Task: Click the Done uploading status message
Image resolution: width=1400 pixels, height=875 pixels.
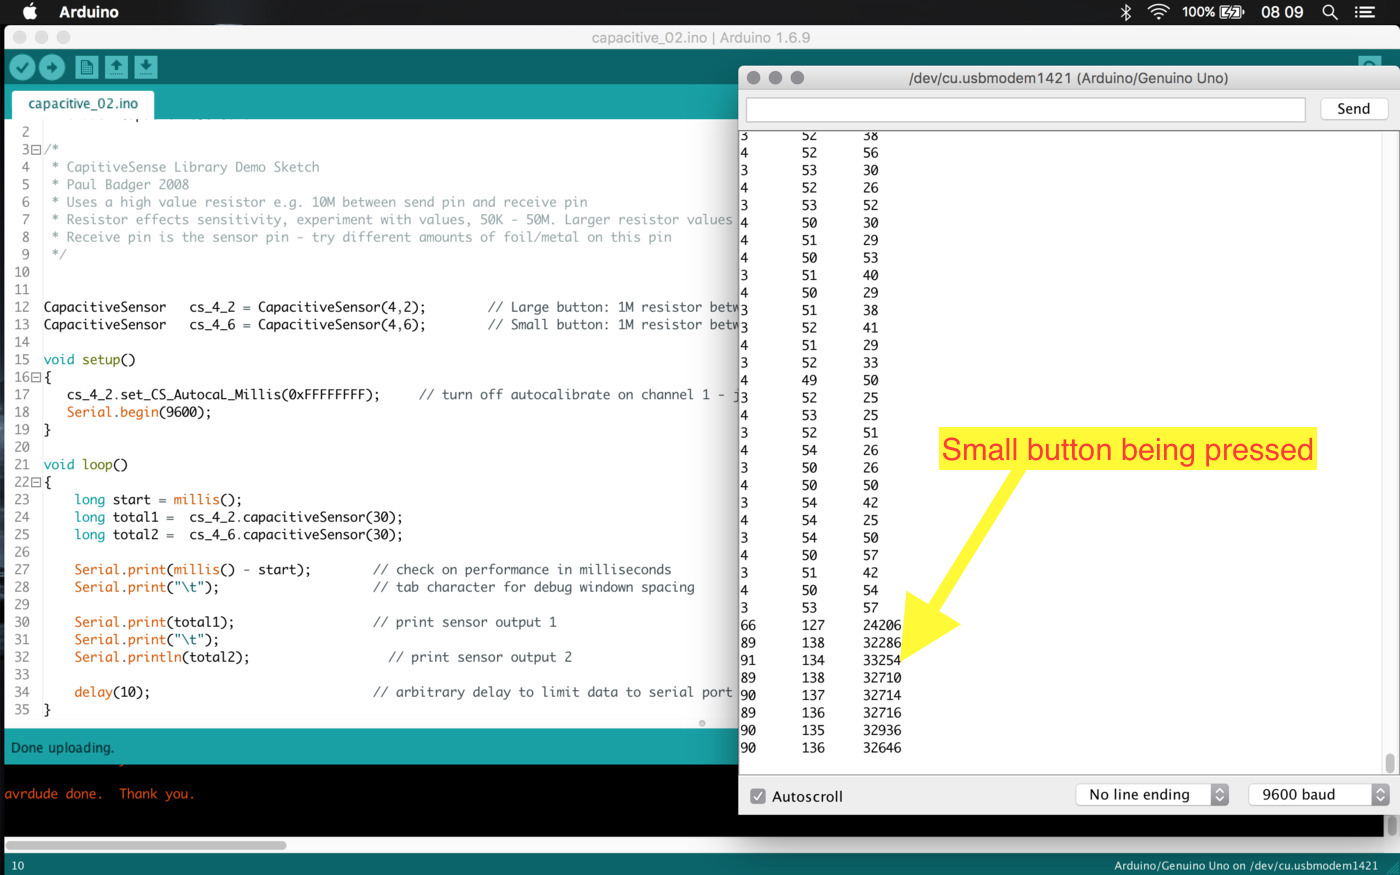Action: [63, 748]
